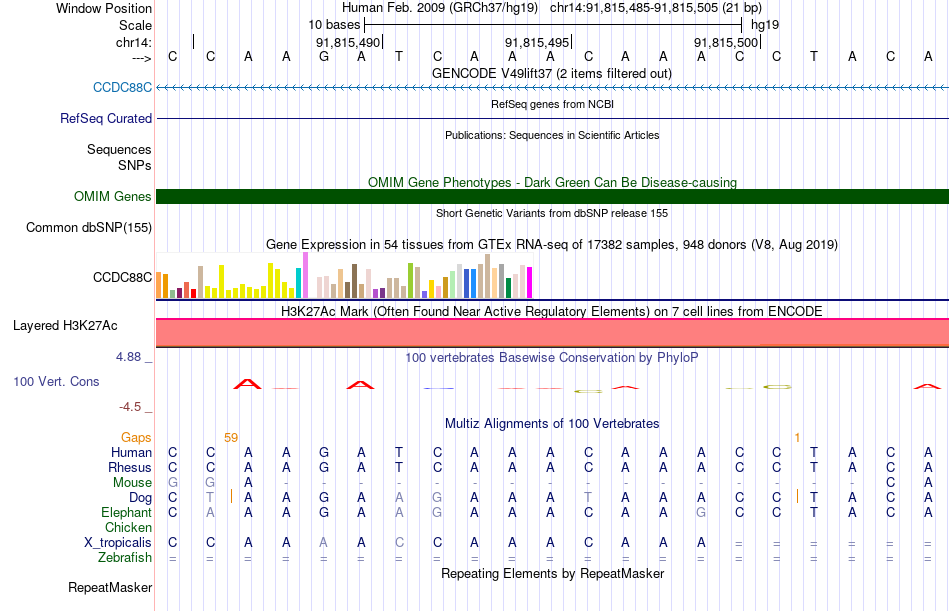
Task: Click the GTEx Gene Expression track title
Action: (552, 244)
